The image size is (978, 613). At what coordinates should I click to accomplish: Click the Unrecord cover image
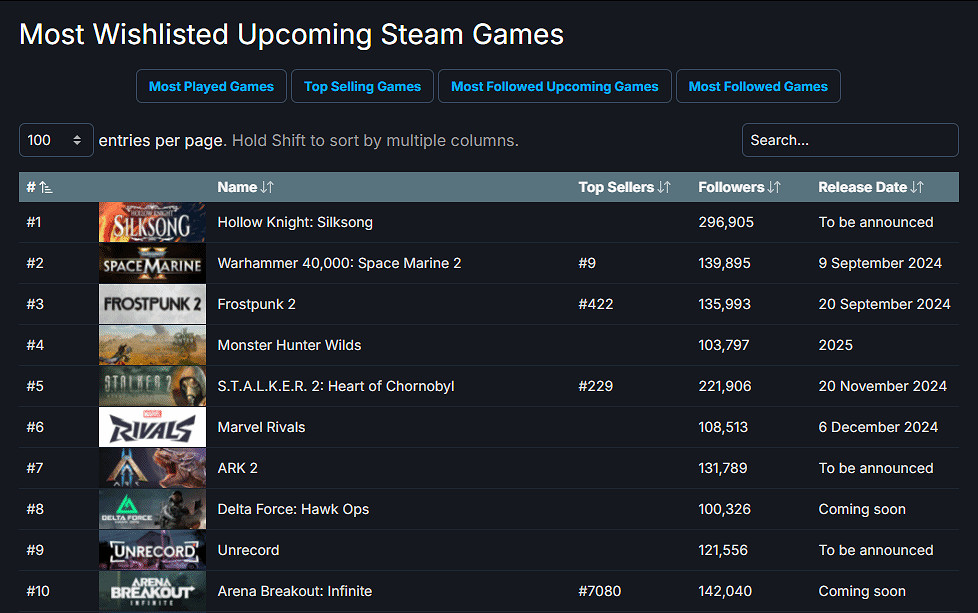click(151, 549)
